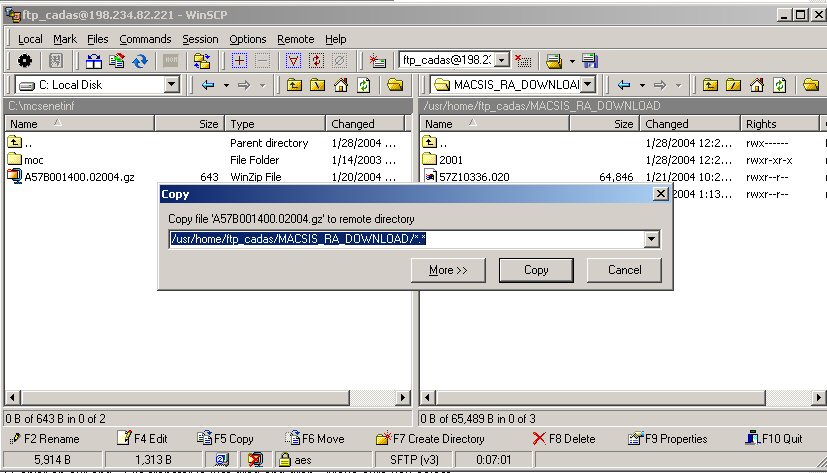This screenshot has width=827, height=473.
Task: Click F7 Create Directory in bottom bar
Action: (x=430, y=438)
